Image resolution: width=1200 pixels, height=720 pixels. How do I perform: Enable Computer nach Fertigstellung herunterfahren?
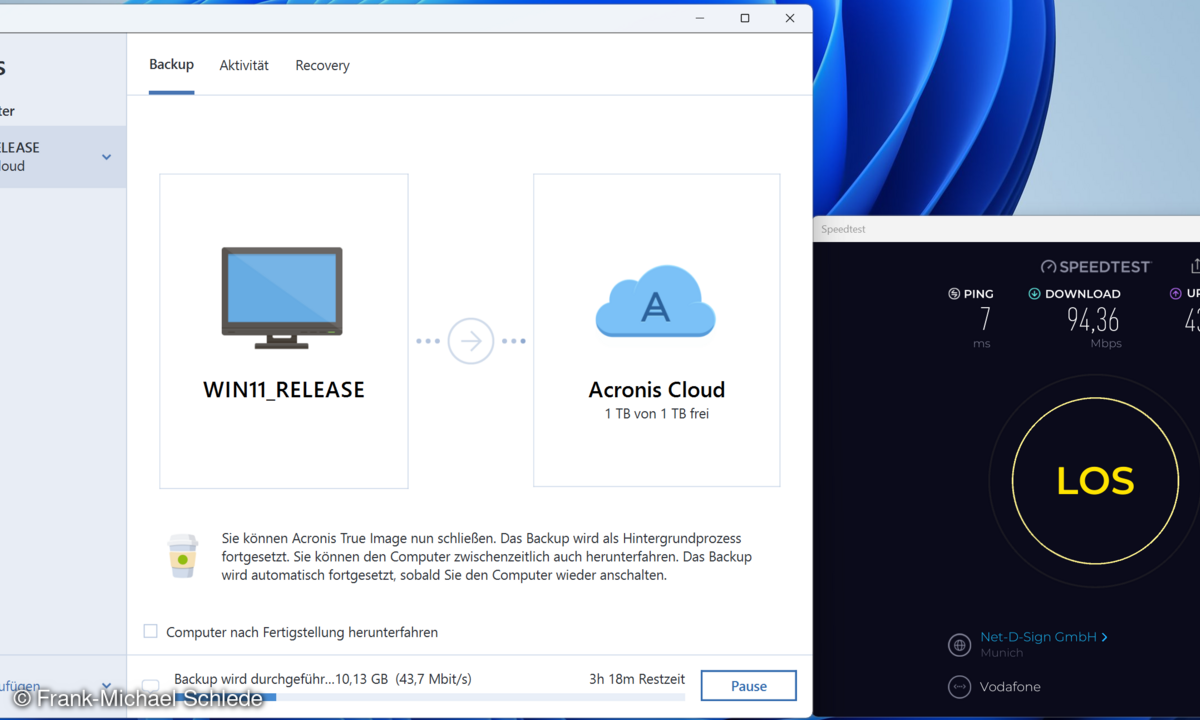point(150,631)
